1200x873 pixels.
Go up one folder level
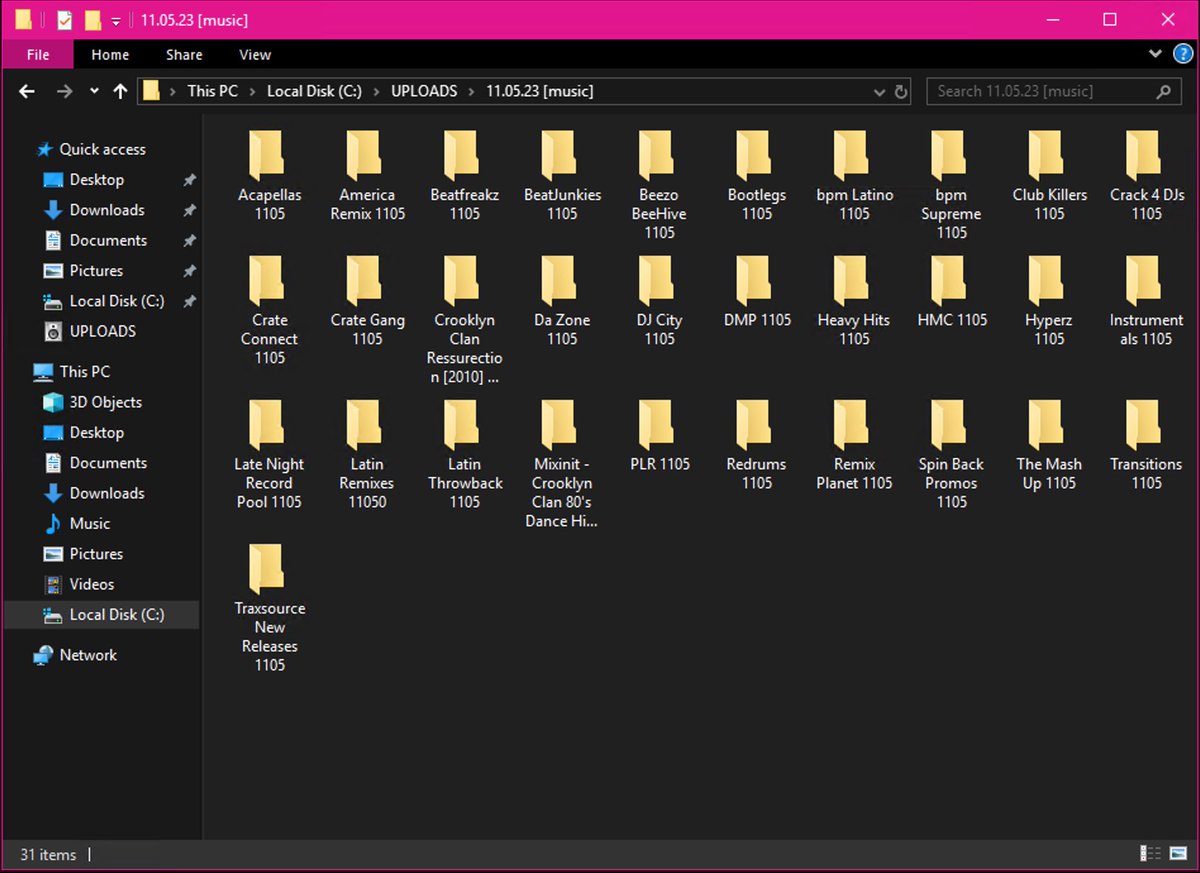point(121,91)
